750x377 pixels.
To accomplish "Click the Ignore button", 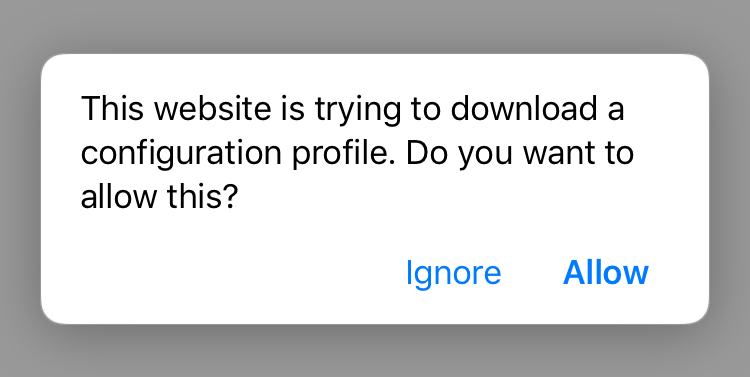I will click(x=453, y=274).
